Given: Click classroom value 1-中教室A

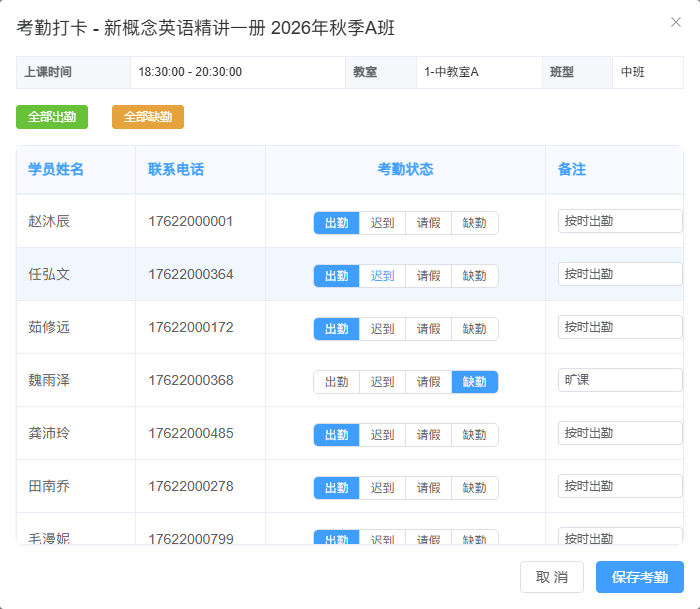Looking at the screenshot, I should 451,72.
